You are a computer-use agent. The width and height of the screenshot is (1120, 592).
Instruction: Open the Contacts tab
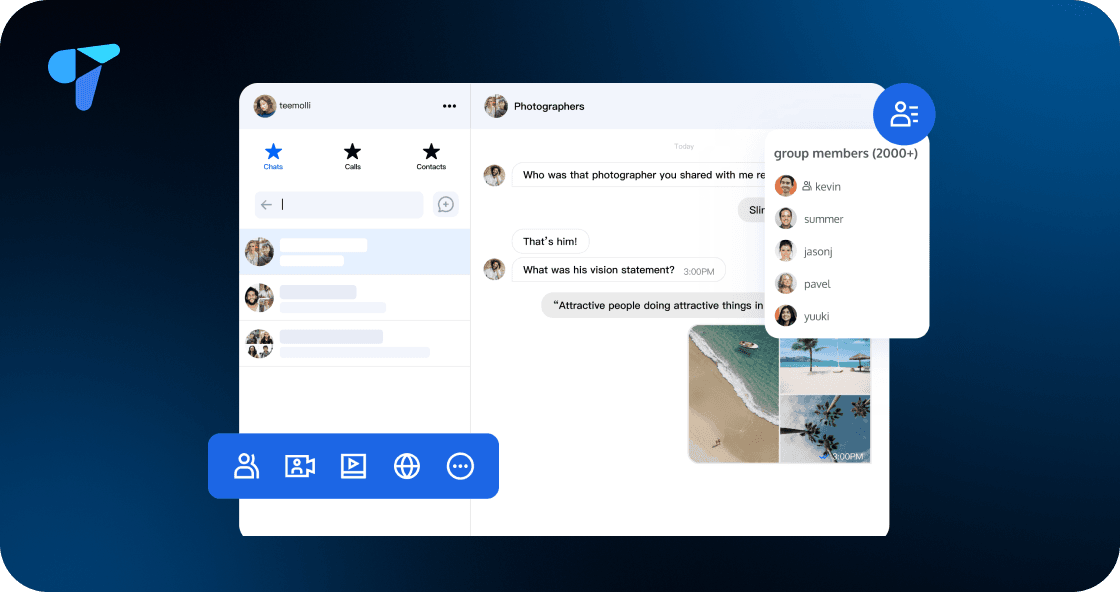pyautogui.click(x=431, y=157)
